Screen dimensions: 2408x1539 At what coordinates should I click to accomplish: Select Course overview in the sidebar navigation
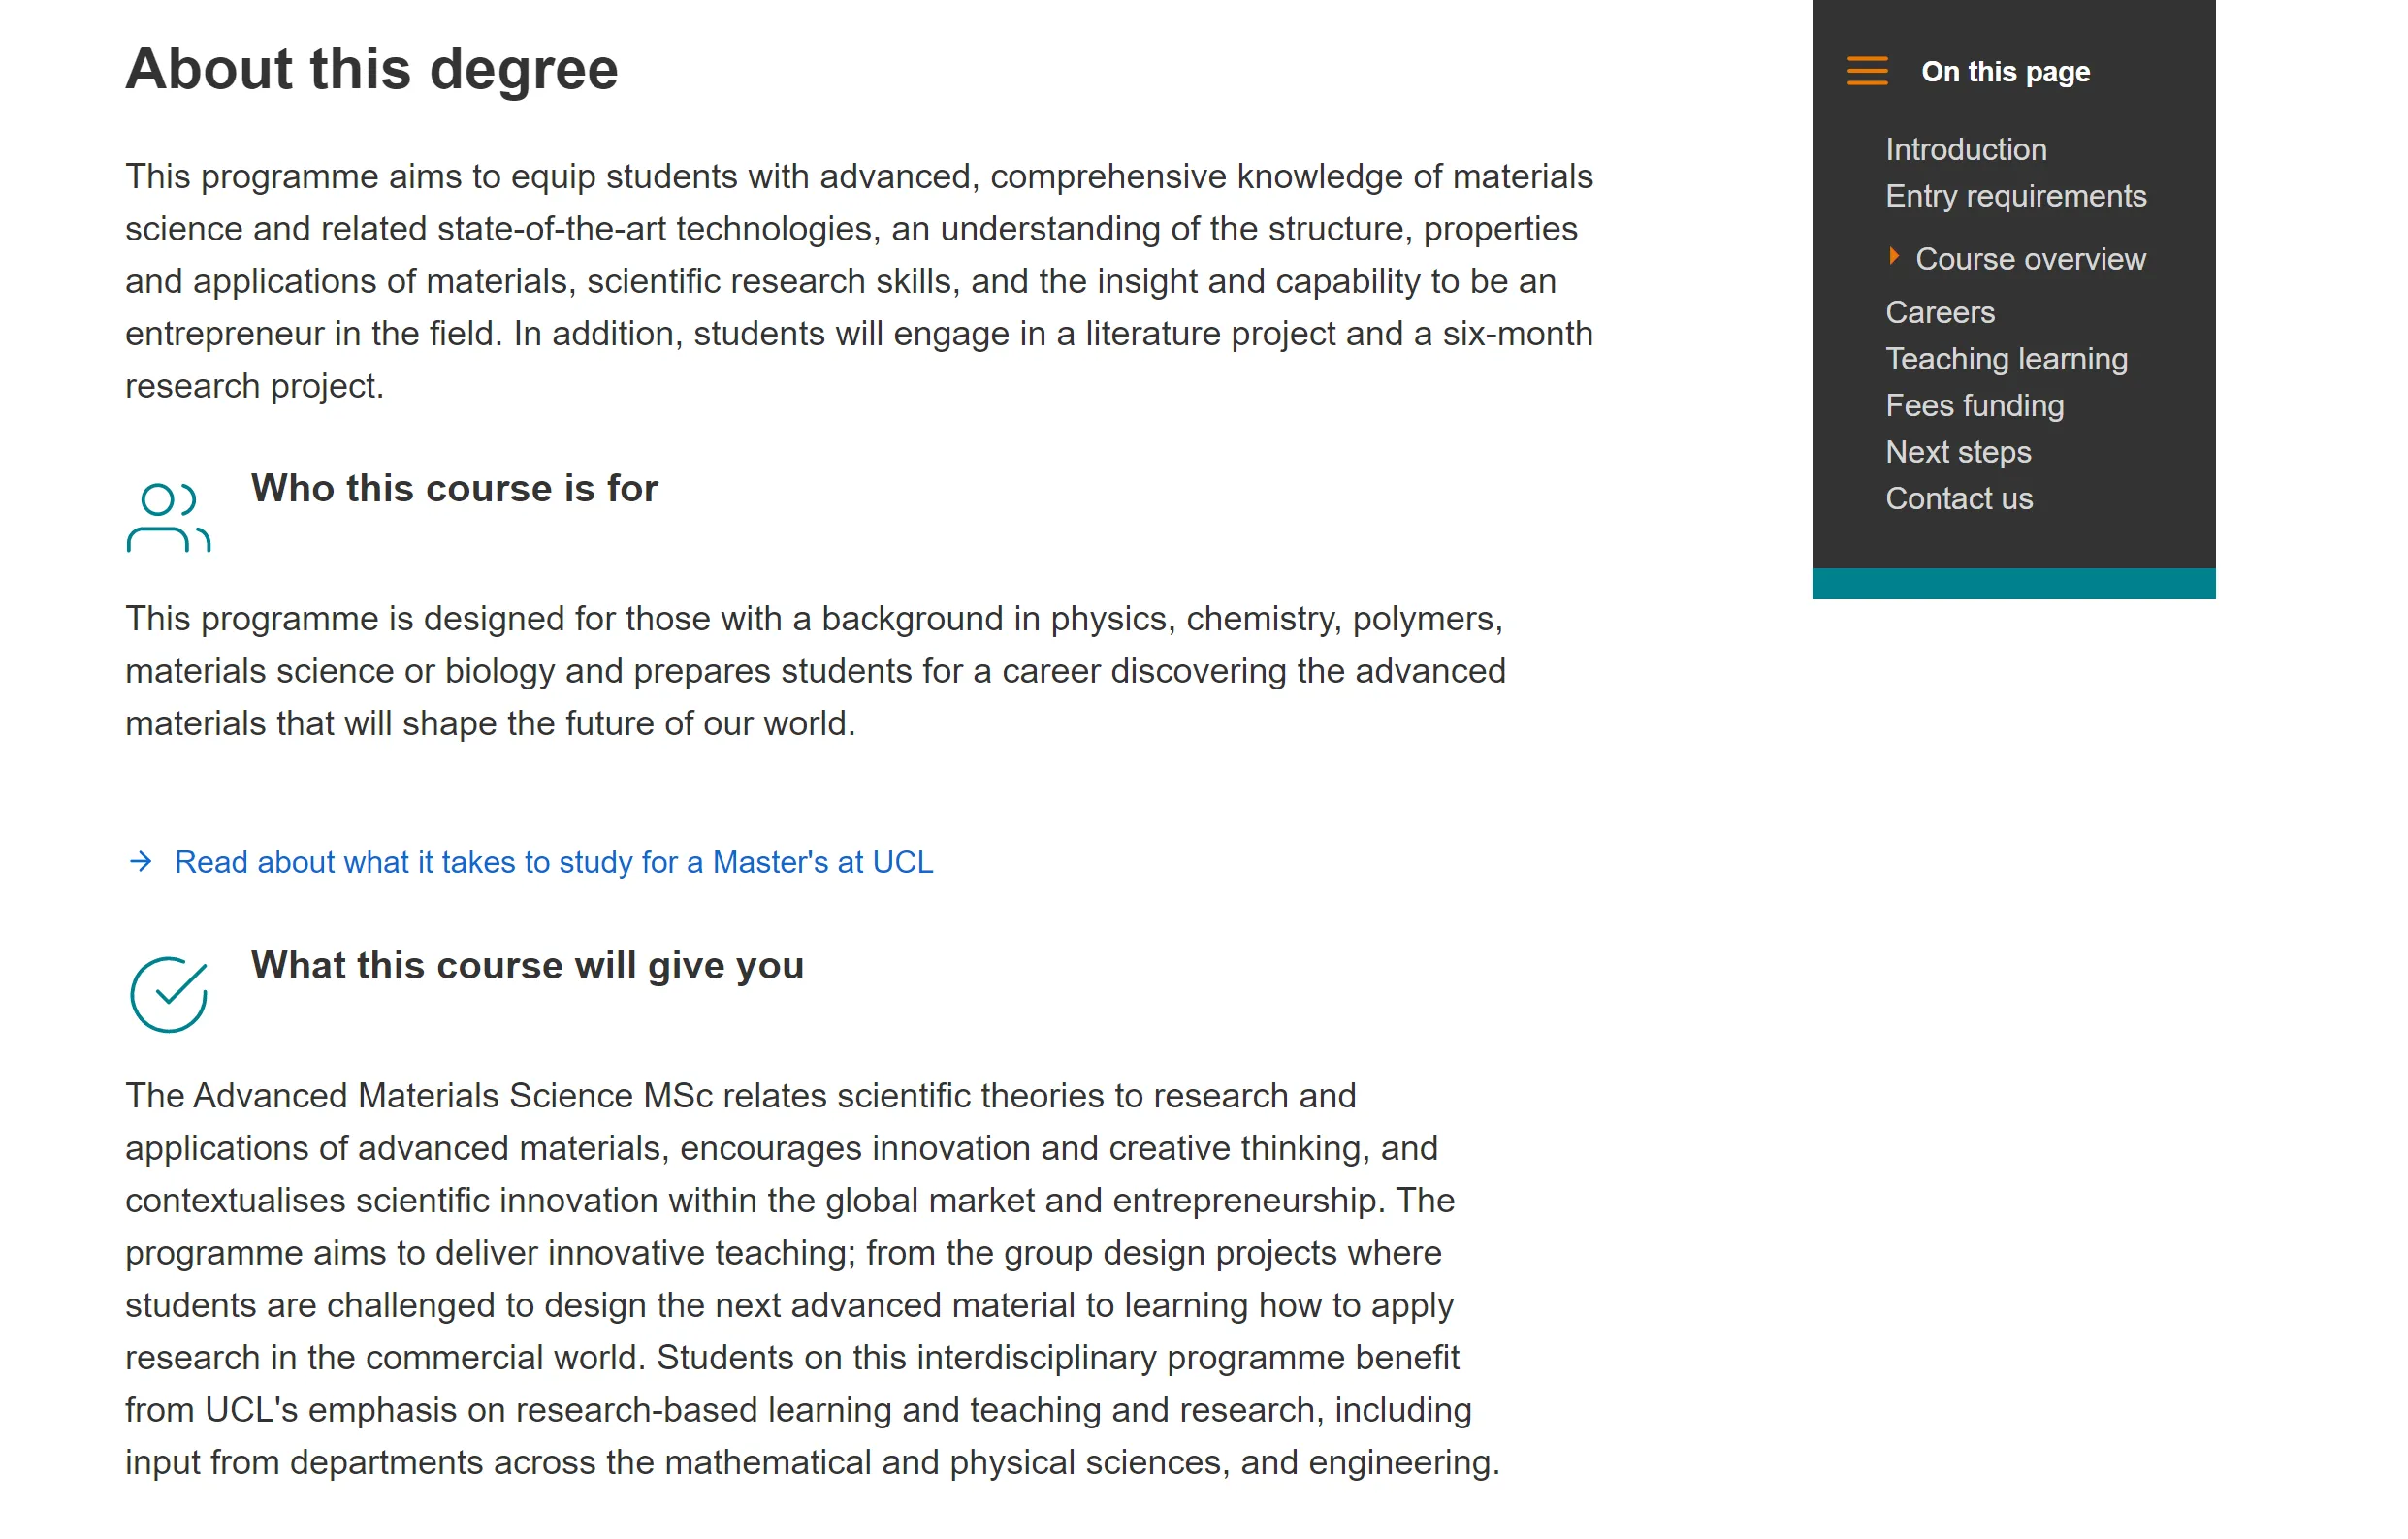point(2029,259)
